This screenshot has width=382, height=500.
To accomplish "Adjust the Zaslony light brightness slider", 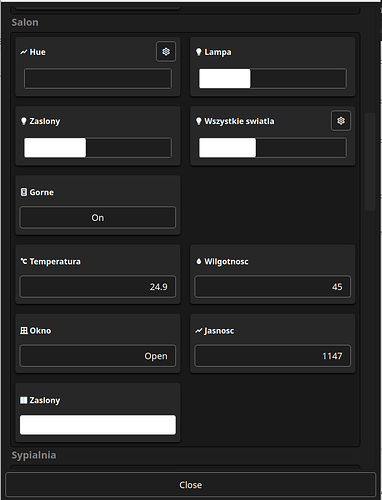I will tap(98, 148).
